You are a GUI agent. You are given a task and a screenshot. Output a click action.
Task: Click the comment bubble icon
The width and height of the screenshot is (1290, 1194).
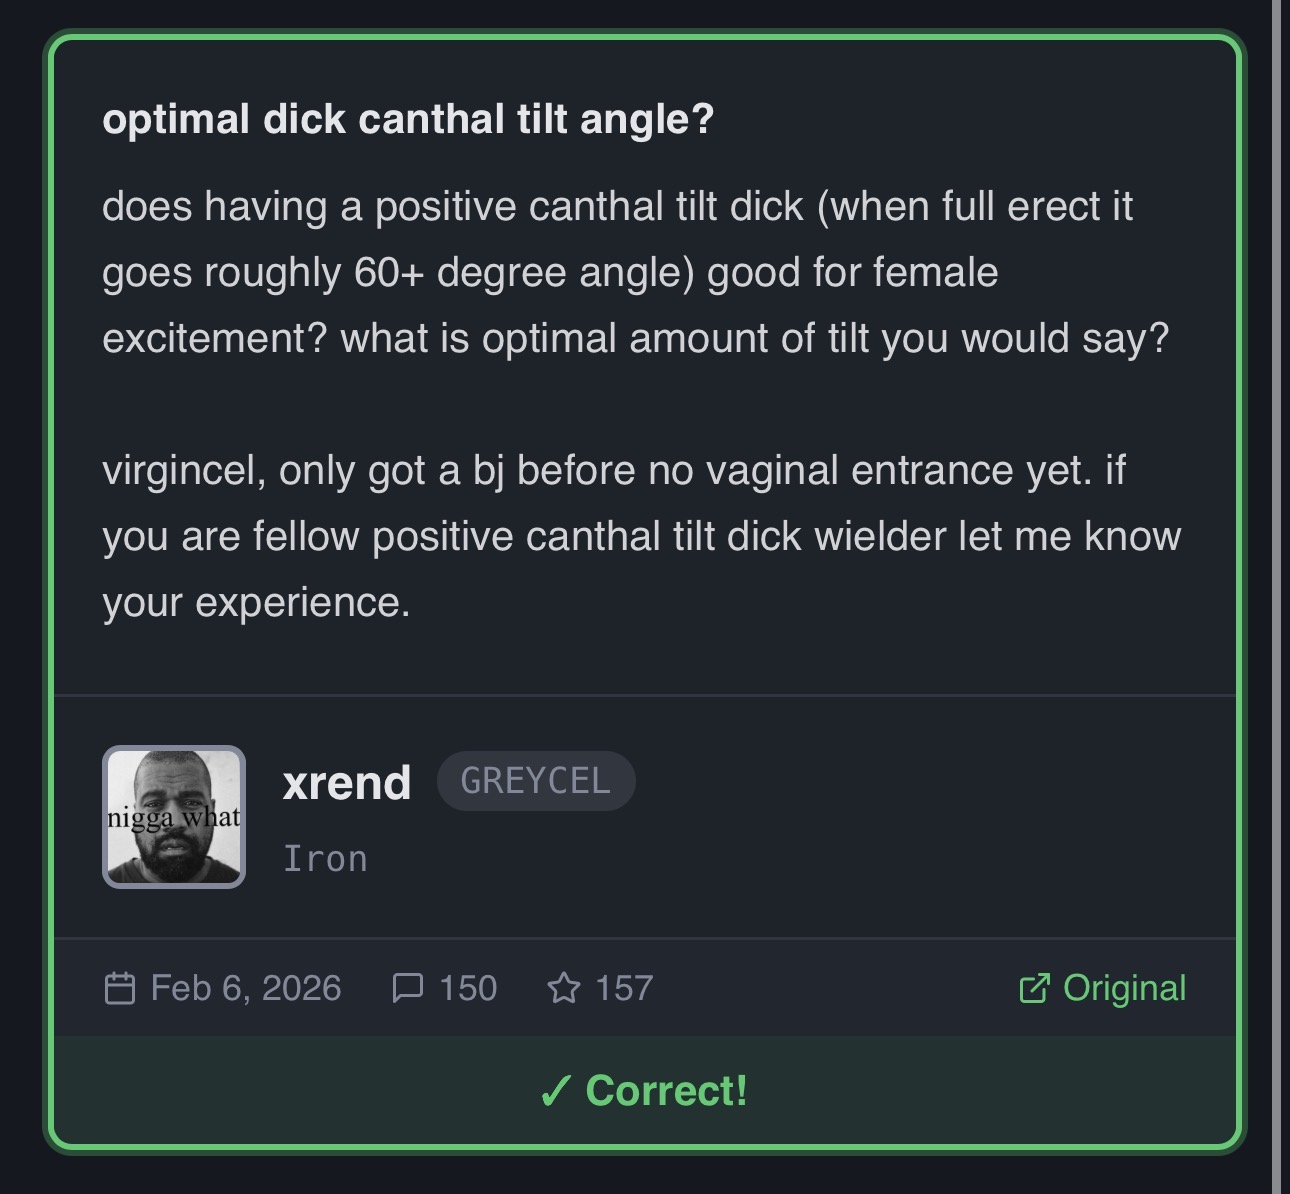click(407, 988)
